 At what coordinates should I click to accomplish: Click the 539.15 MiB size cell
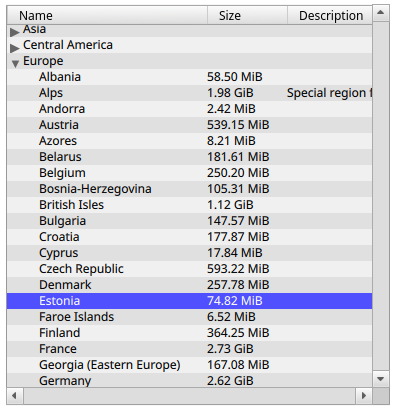238,125
